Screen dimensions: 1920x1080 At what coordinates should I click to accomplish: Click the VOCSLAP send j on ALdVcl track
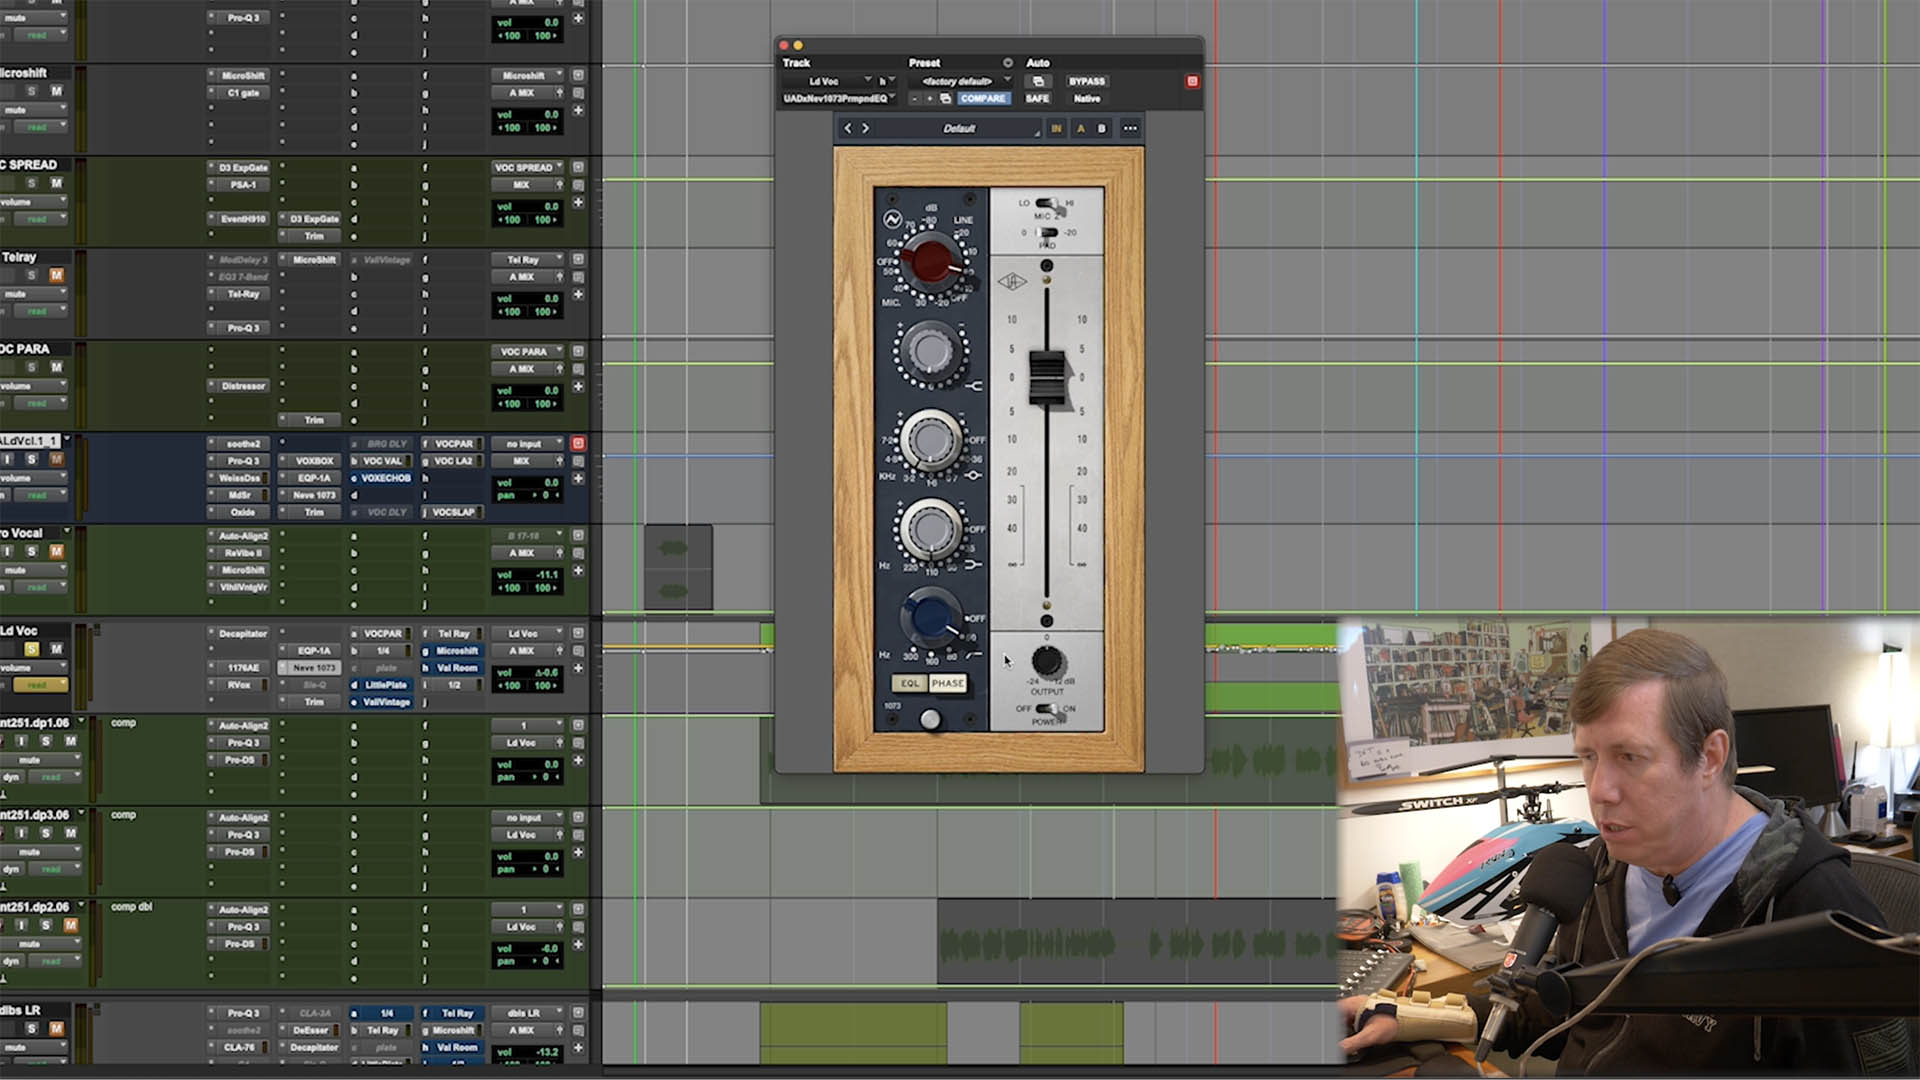(453, 512)
